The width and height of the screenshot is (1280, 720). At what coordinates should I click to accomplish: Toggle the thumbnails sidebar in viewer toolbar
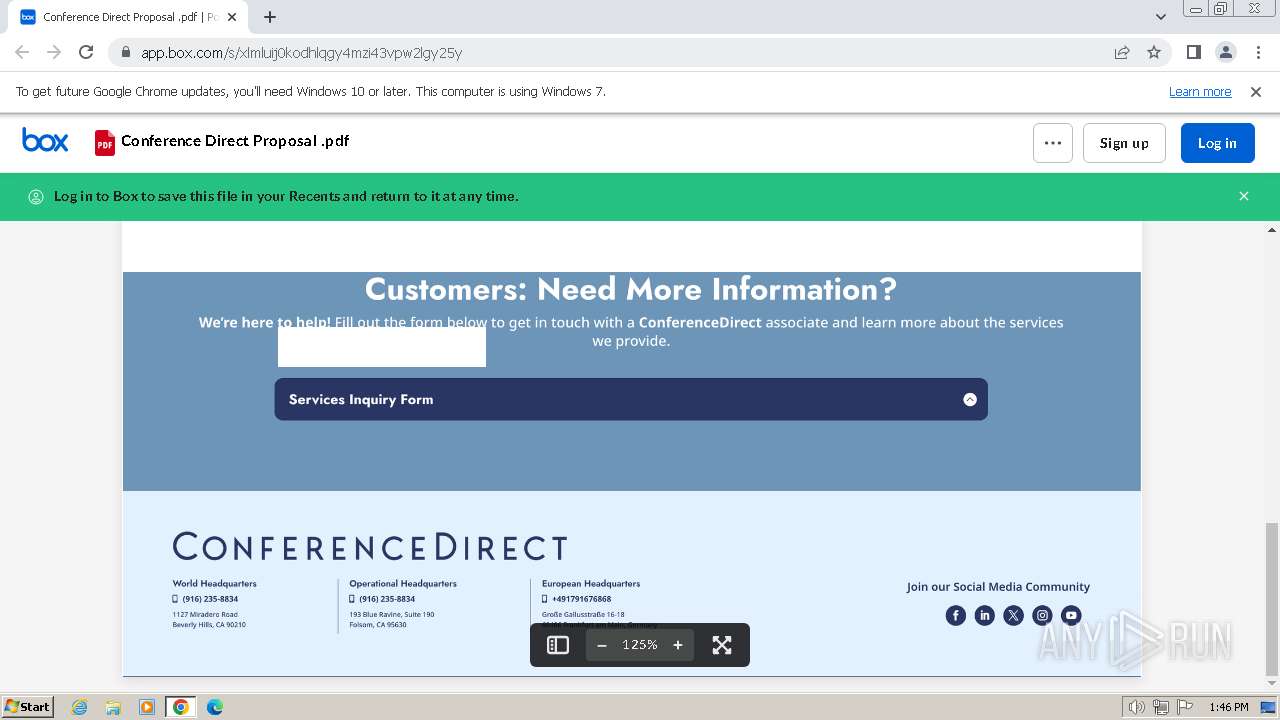(558, 645)
